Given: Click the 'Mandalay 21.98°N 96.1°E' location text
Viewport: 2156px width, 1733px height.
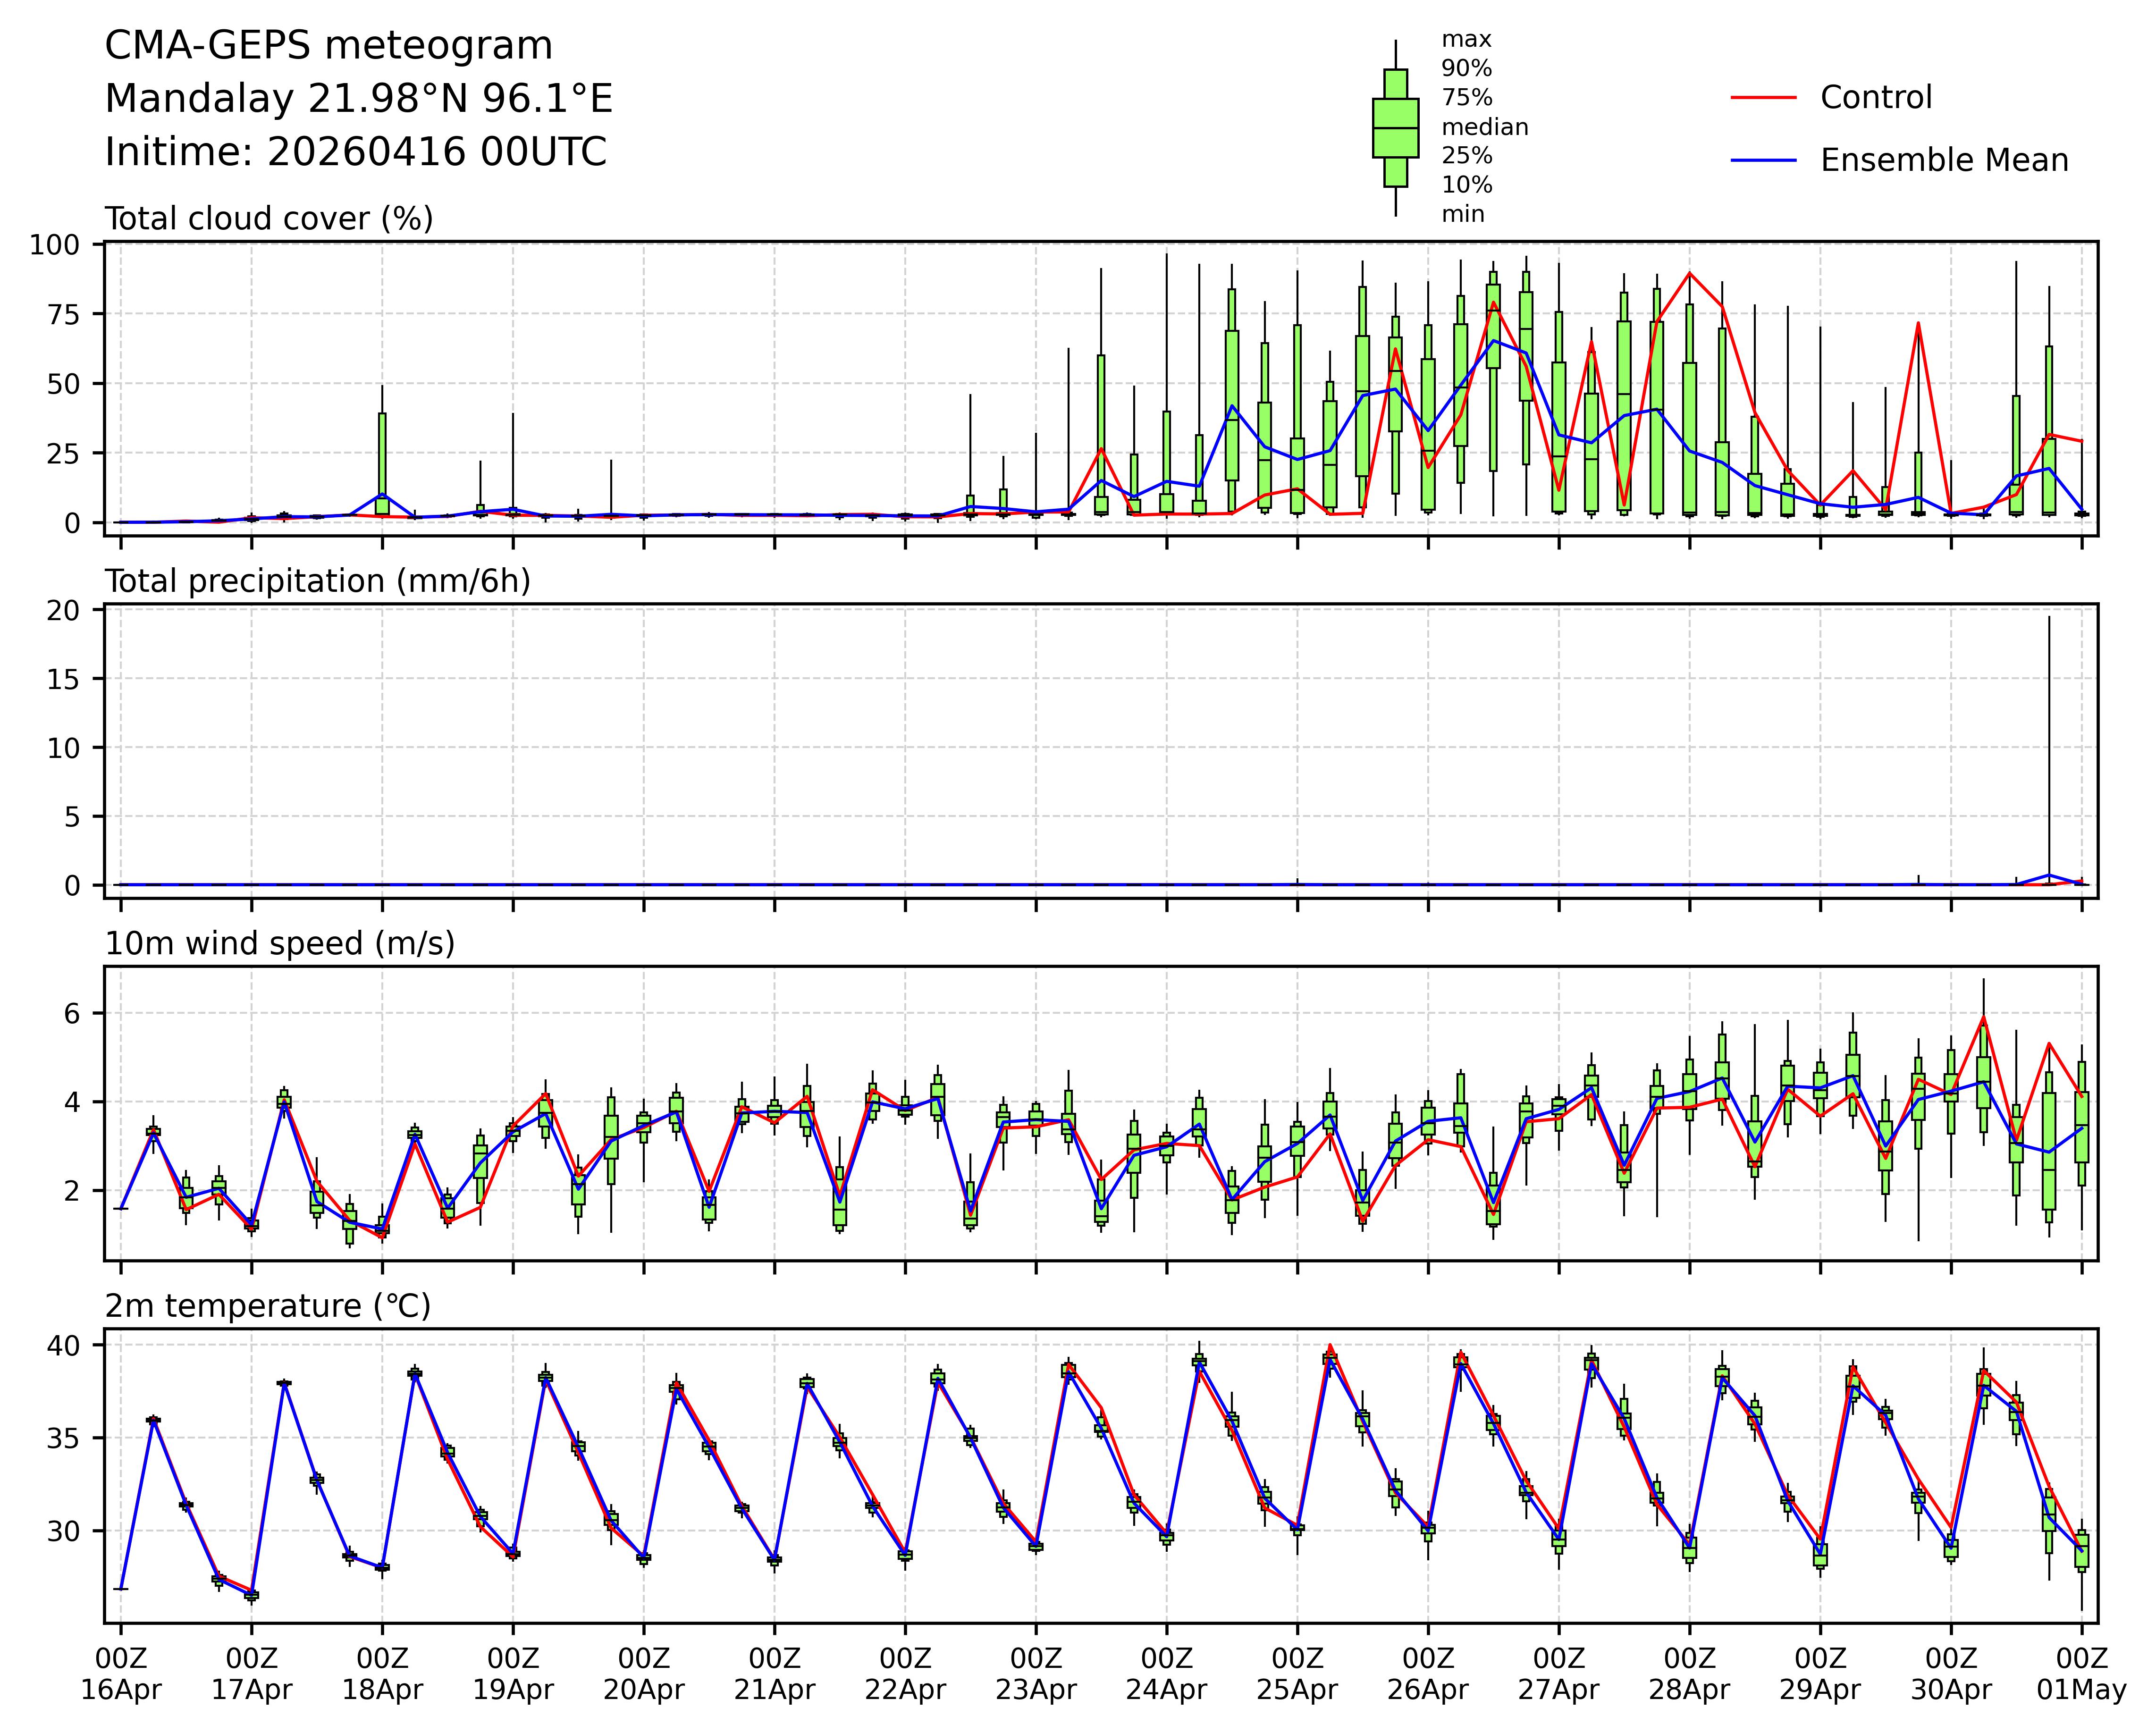Looking at the screenshot, I should pos(358,99).
